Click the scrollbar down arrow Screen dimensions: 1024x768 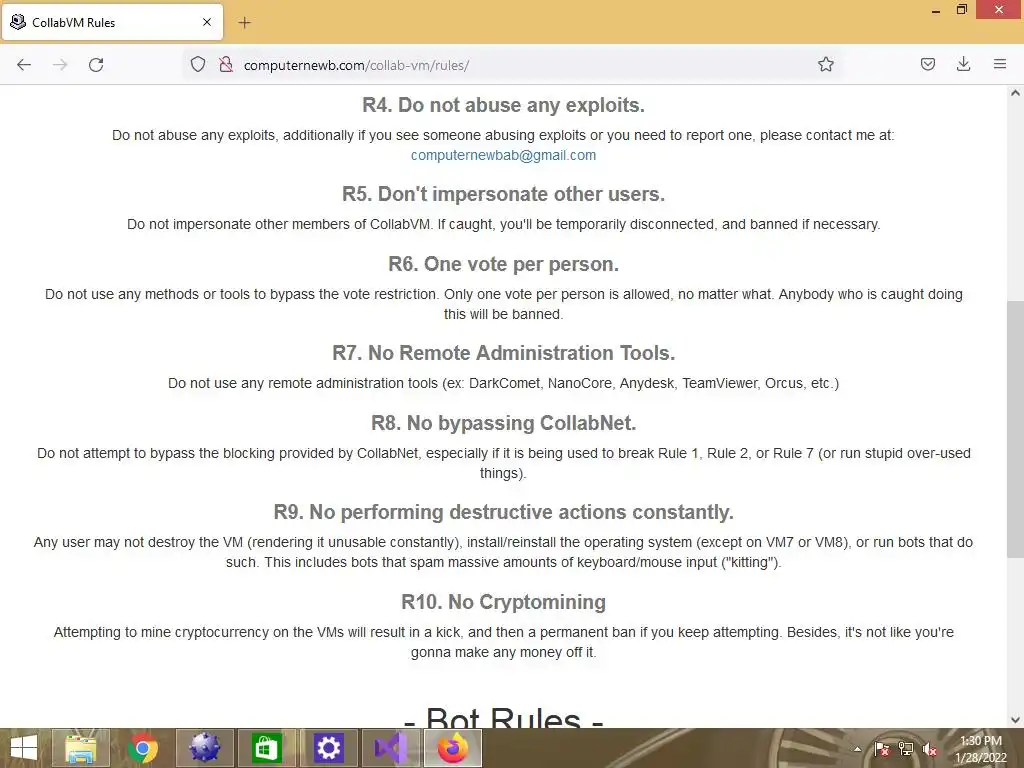click(1015, 720)
